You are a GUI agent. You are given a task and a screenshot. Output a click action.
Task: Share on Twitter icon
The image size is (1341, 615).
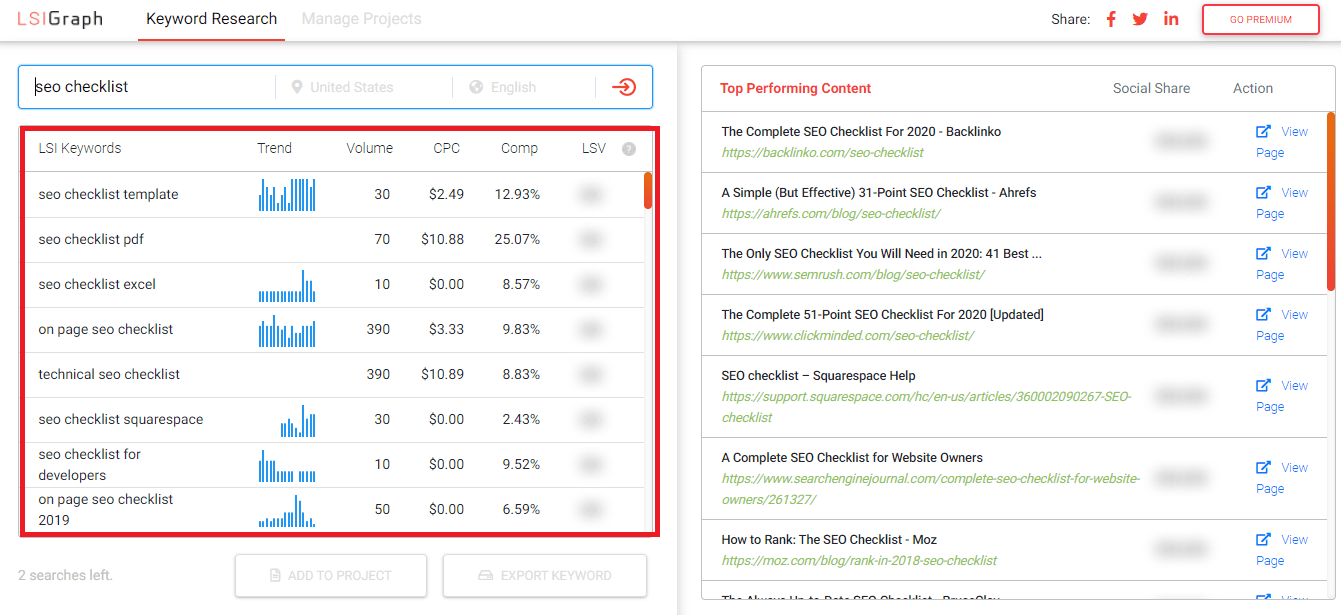[1140, 19]
